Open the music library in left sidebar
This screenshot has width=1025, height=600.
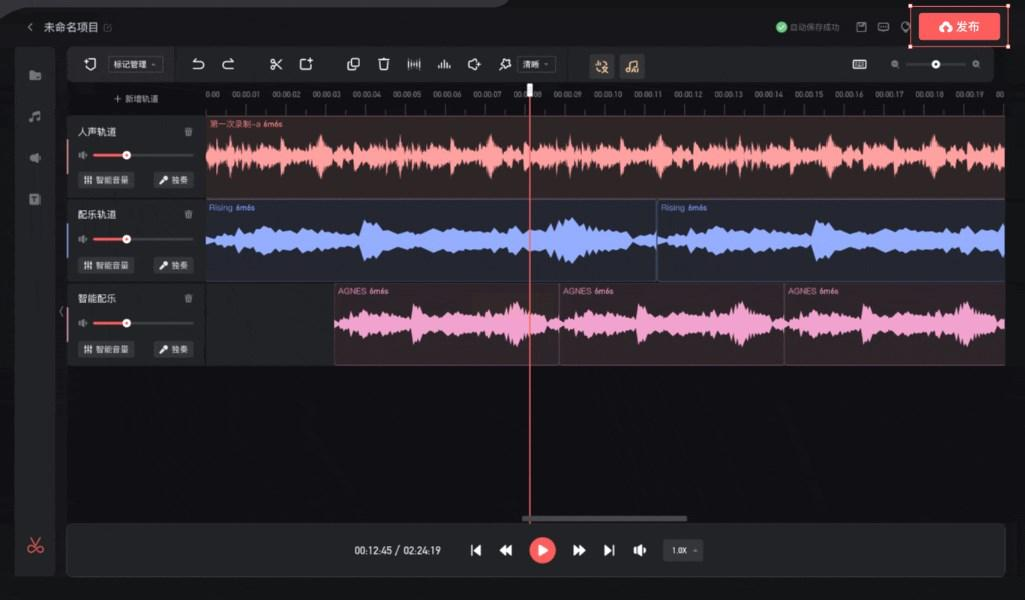tap(35, 117)
